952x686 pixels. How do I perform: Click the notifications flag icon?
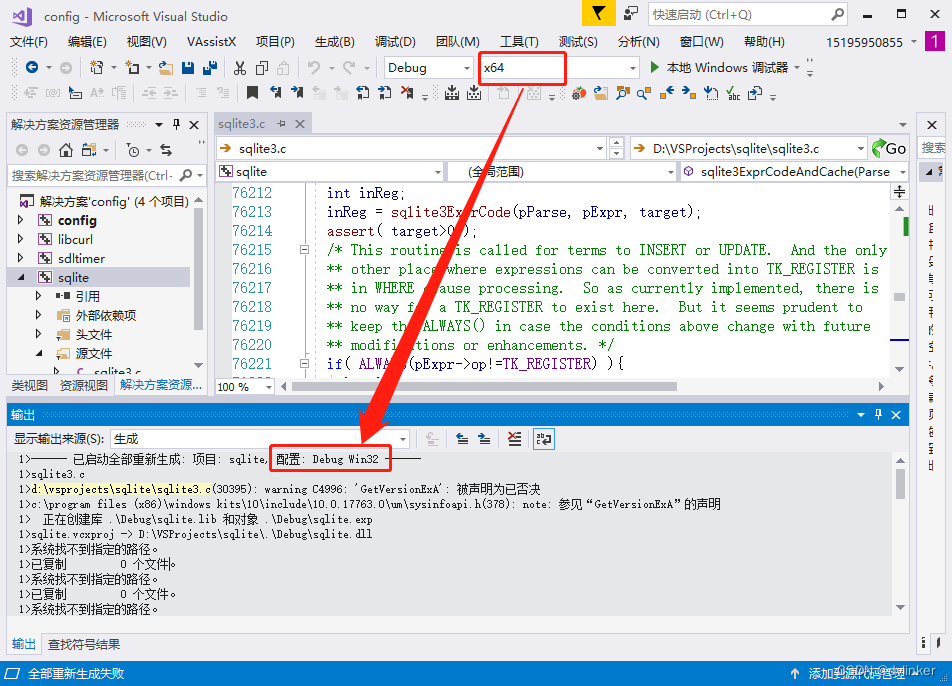(x=599, y=13)
